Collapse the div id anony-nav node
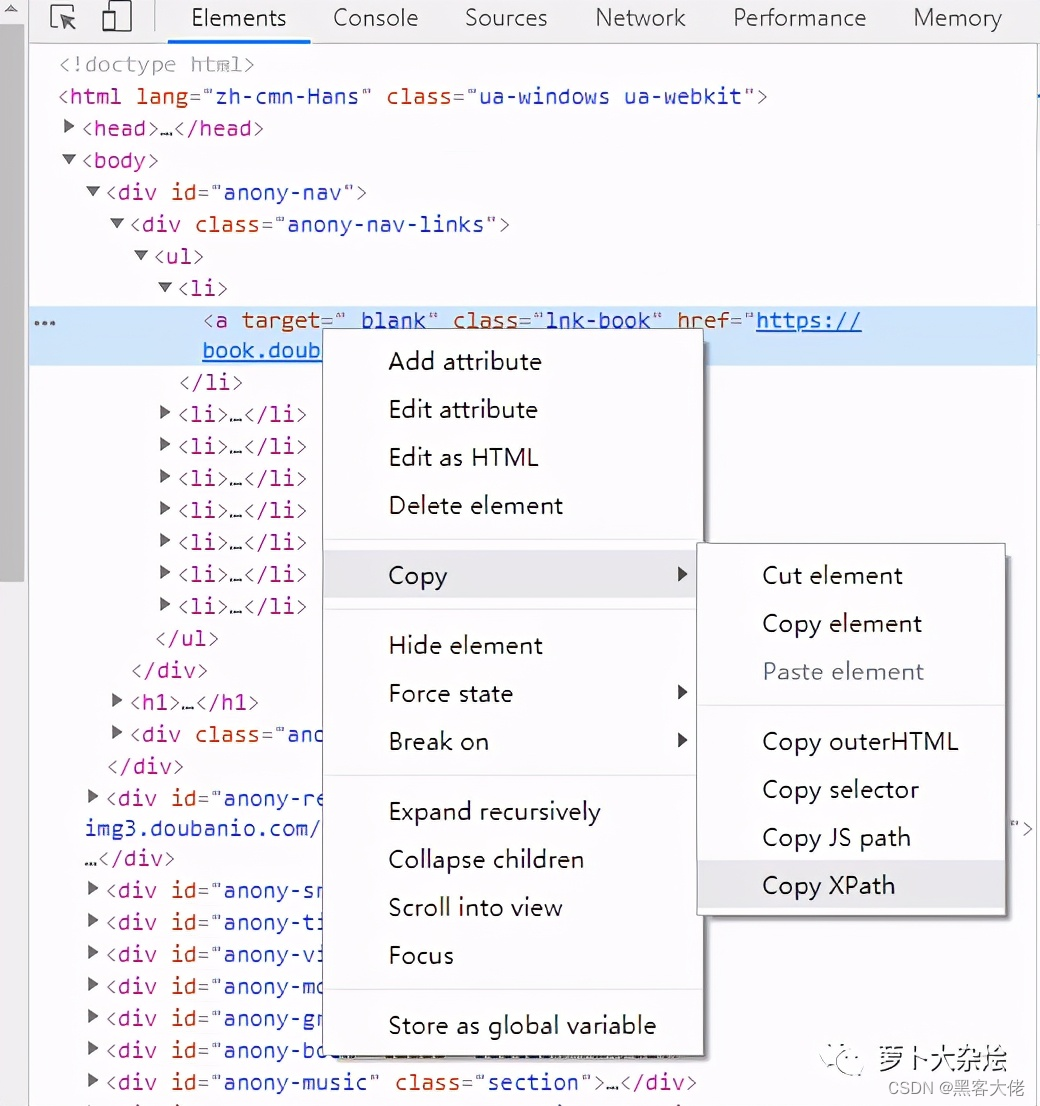This screenshot has height=1106, width=1040. click(x=92, y=190)
